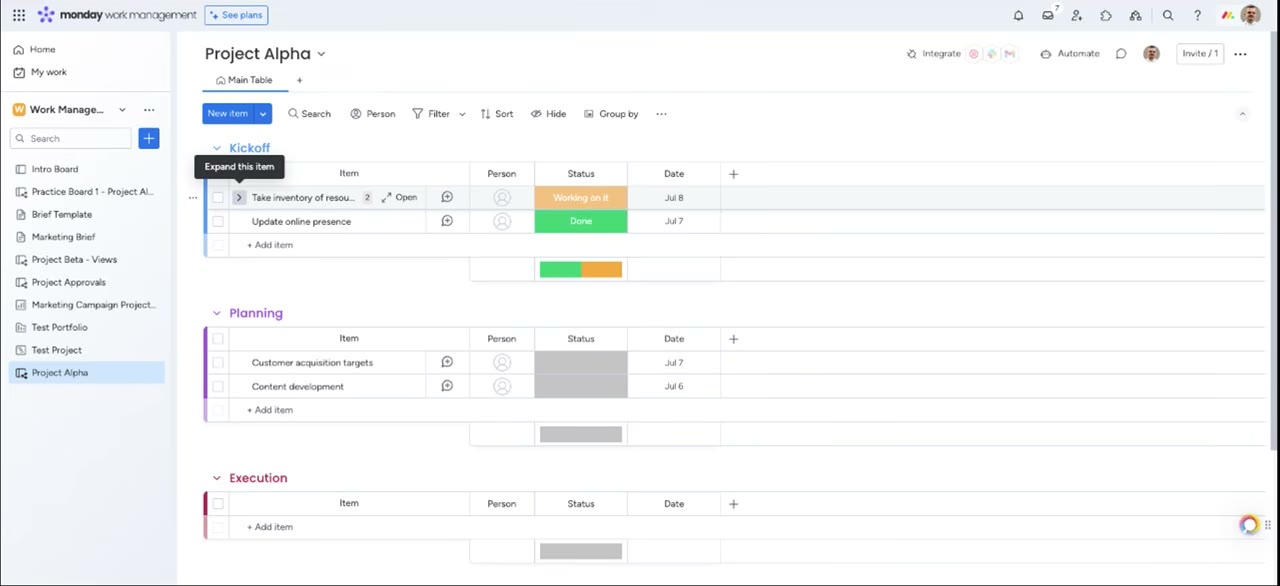Open the Filter dropdown arrow
Screen dimensions: 1280x586
coord(462,114)
